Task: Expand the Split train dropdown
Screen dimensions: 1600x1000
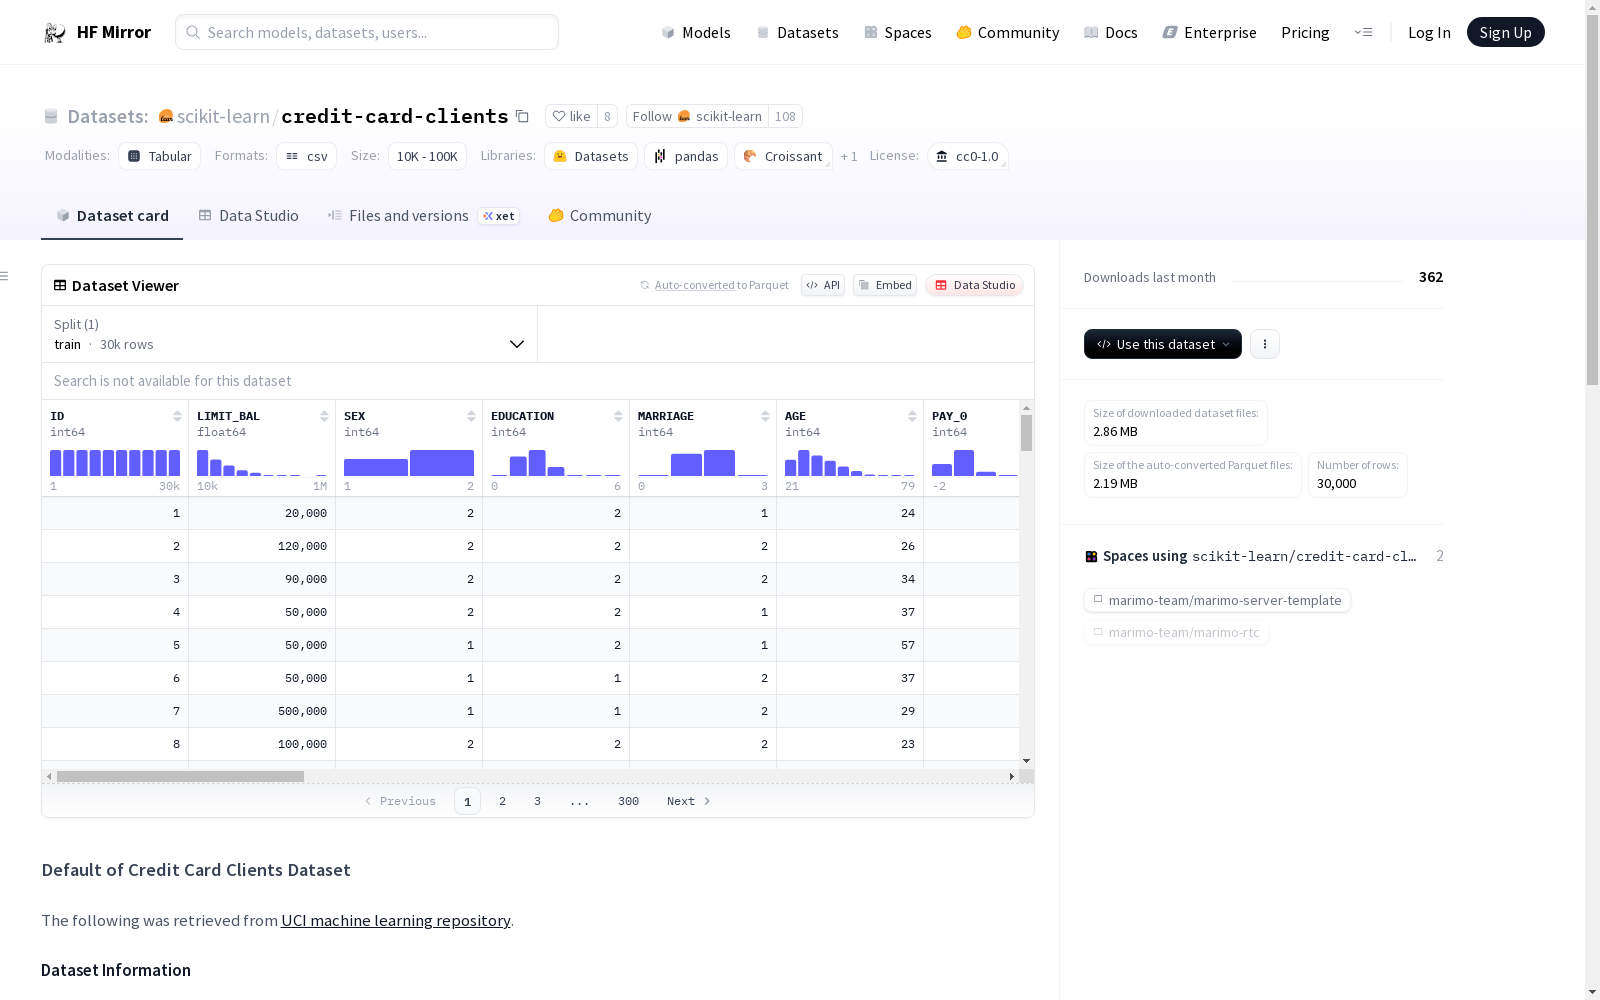Action: pyautogui.click(x=289, y=334)
